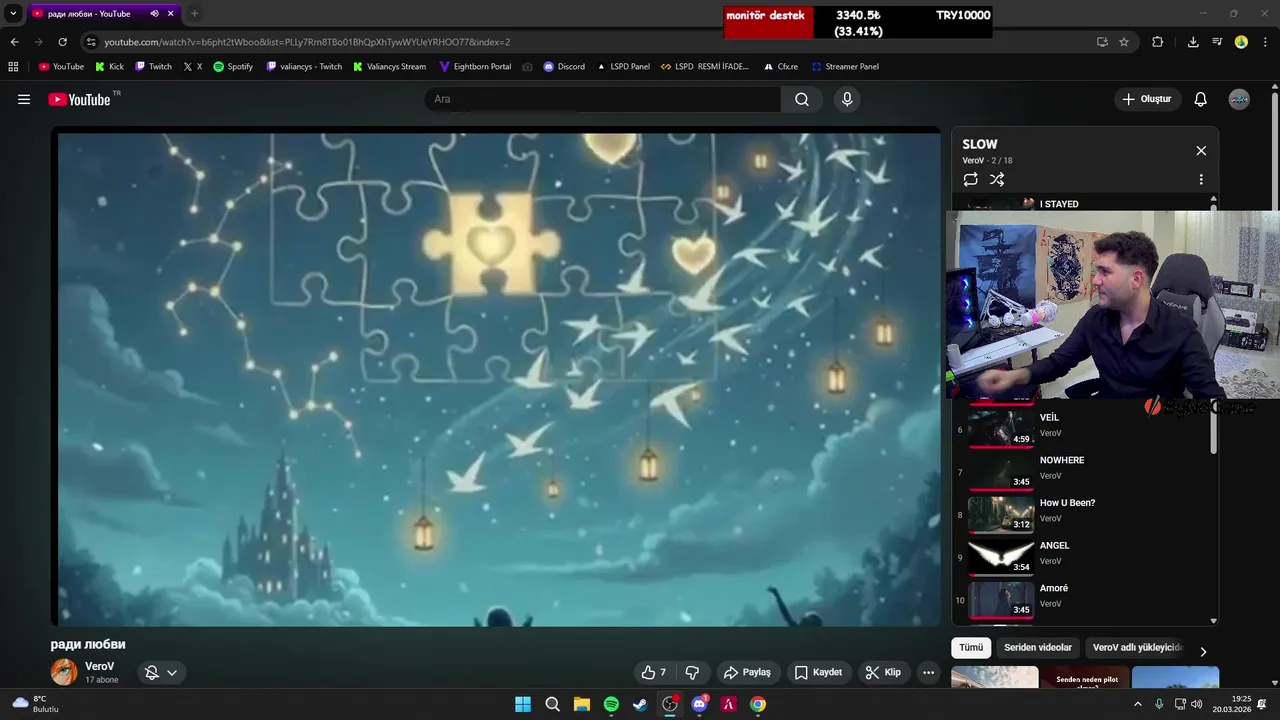Share the video via Paylaş
Viewport: 1280px width, 720px height.
tap(747, 672)
